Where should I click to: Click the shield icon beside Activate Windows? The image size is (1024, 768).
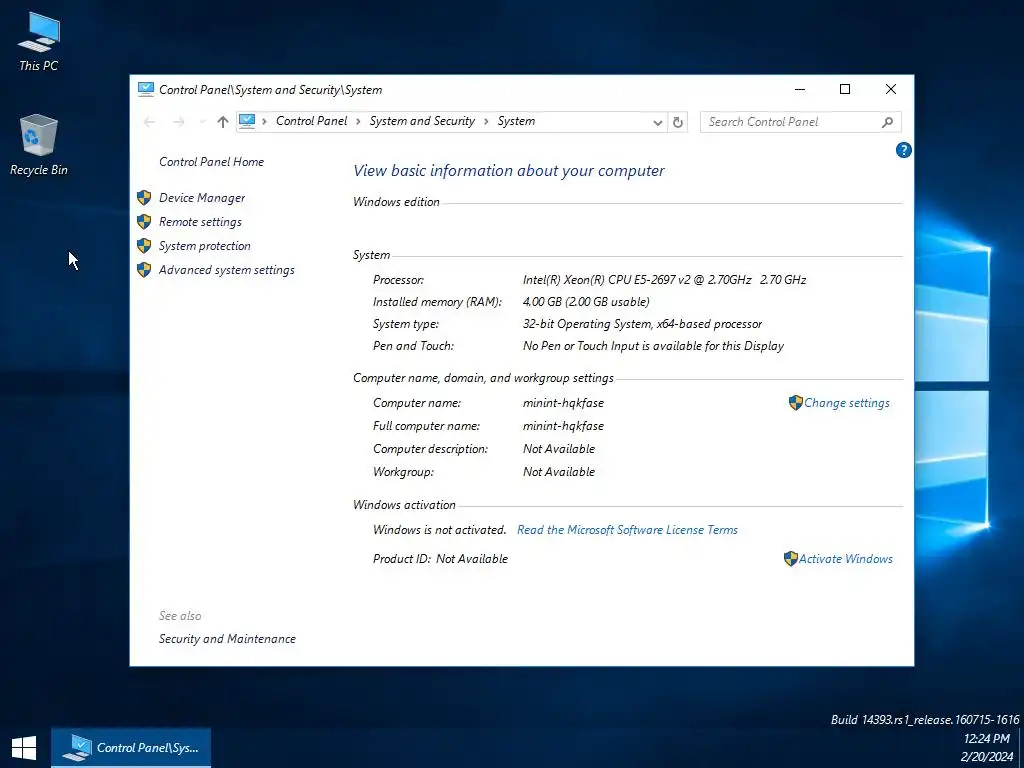tap(790, 559)
